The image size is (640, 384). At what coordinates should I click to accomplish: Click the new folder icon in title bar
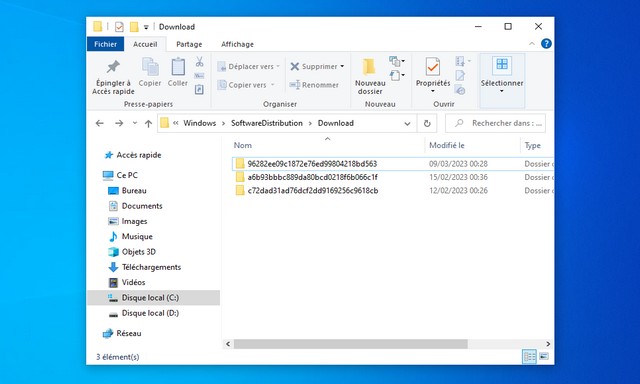134,27
